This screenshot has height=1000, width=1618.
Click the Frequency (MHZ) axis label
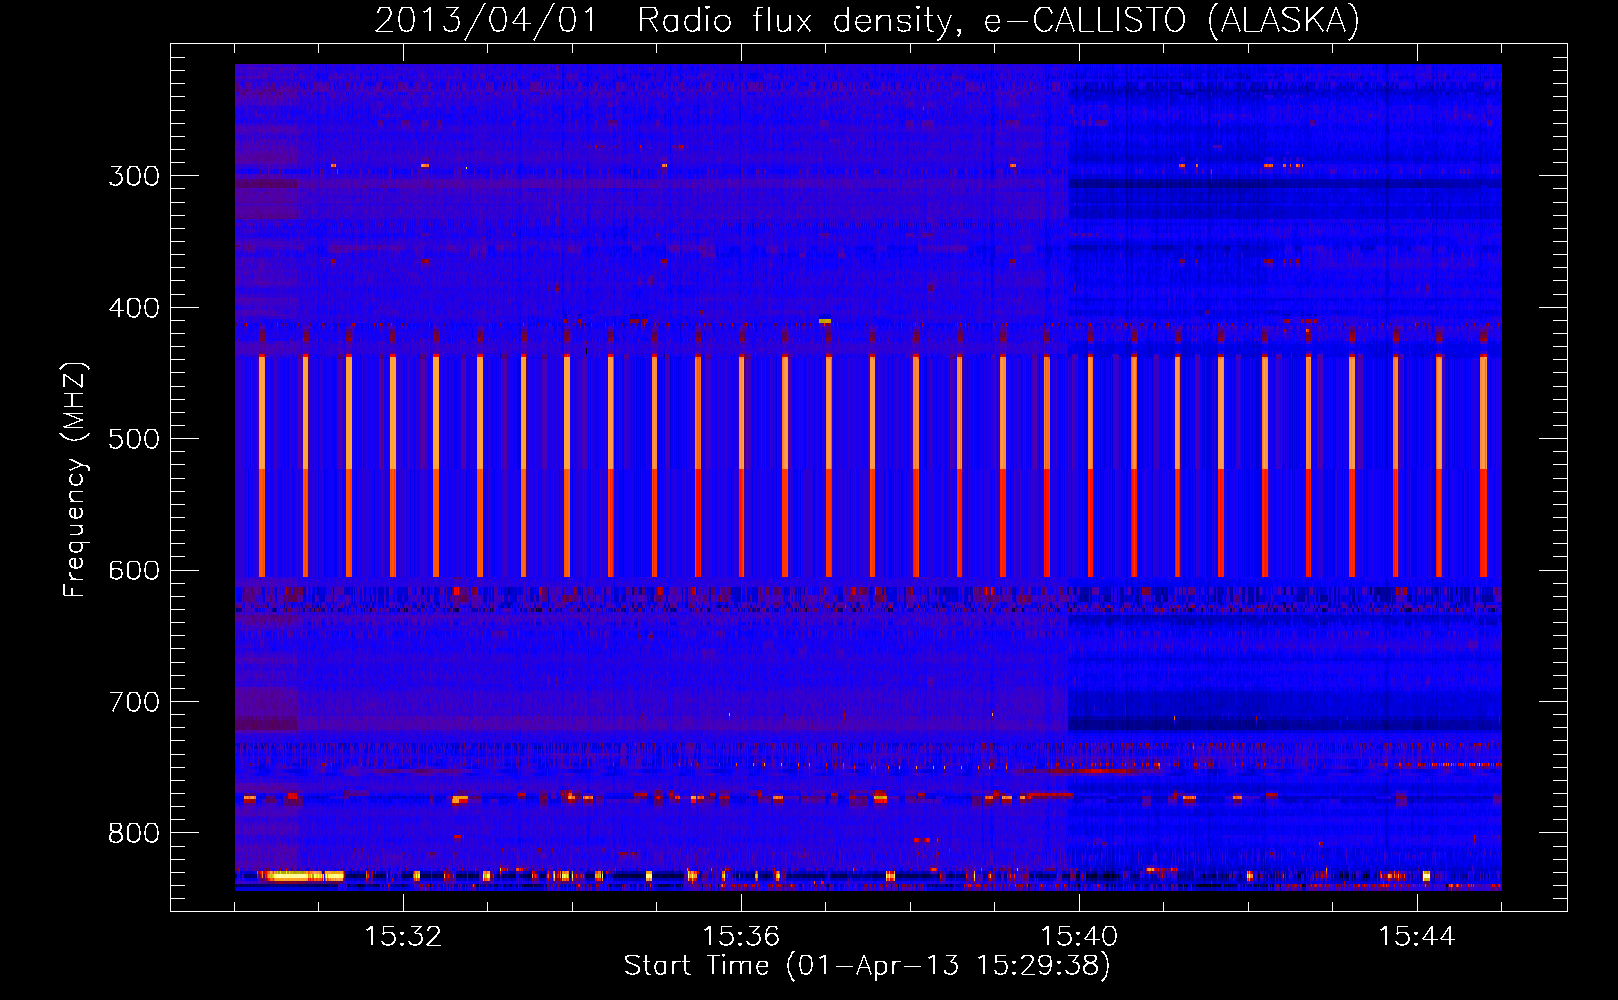click(75, 480)
